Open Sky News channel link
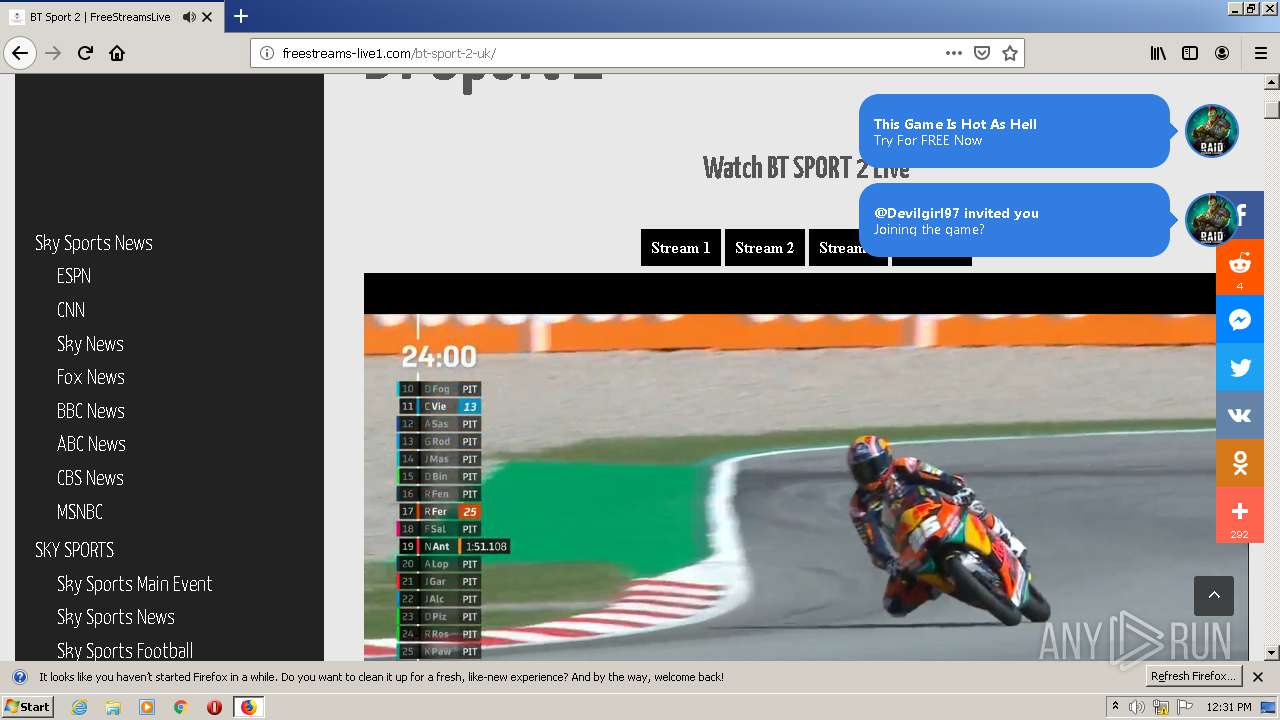 click(x=90, y=344)
